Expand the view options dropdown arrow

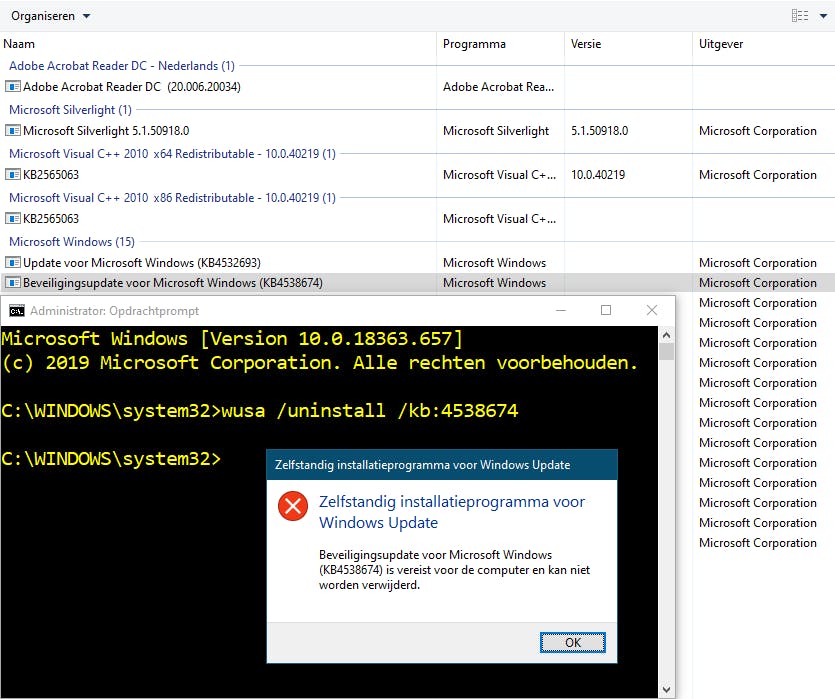[x=823, y=16]
